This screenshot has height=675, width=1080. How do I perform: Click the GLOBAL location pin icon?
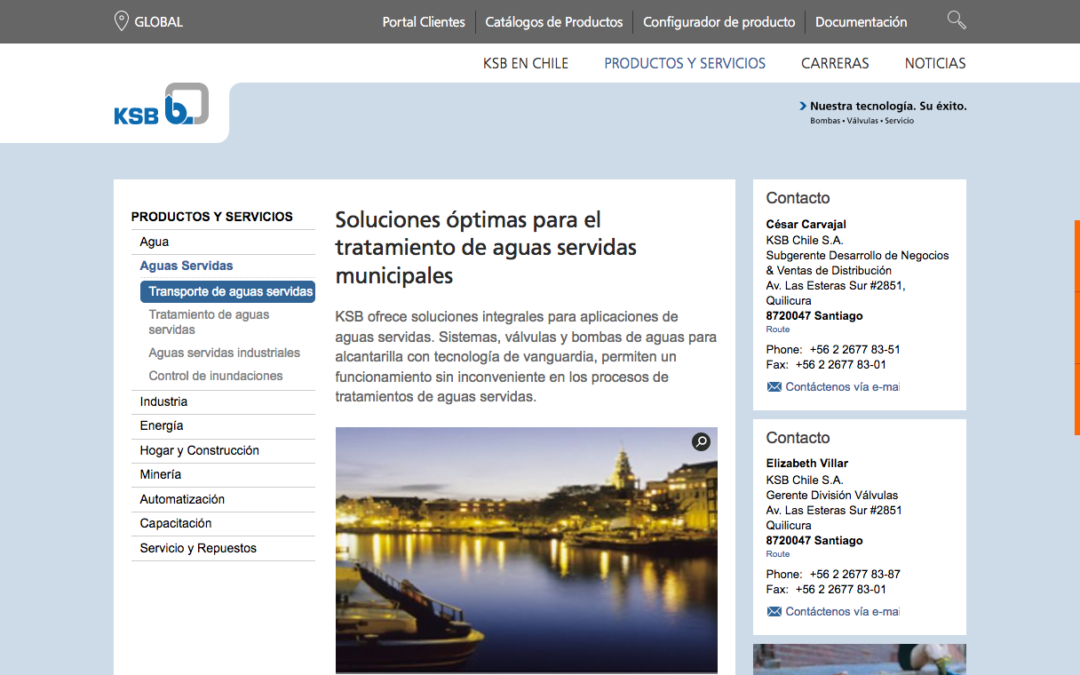click(x=121, y=21)
